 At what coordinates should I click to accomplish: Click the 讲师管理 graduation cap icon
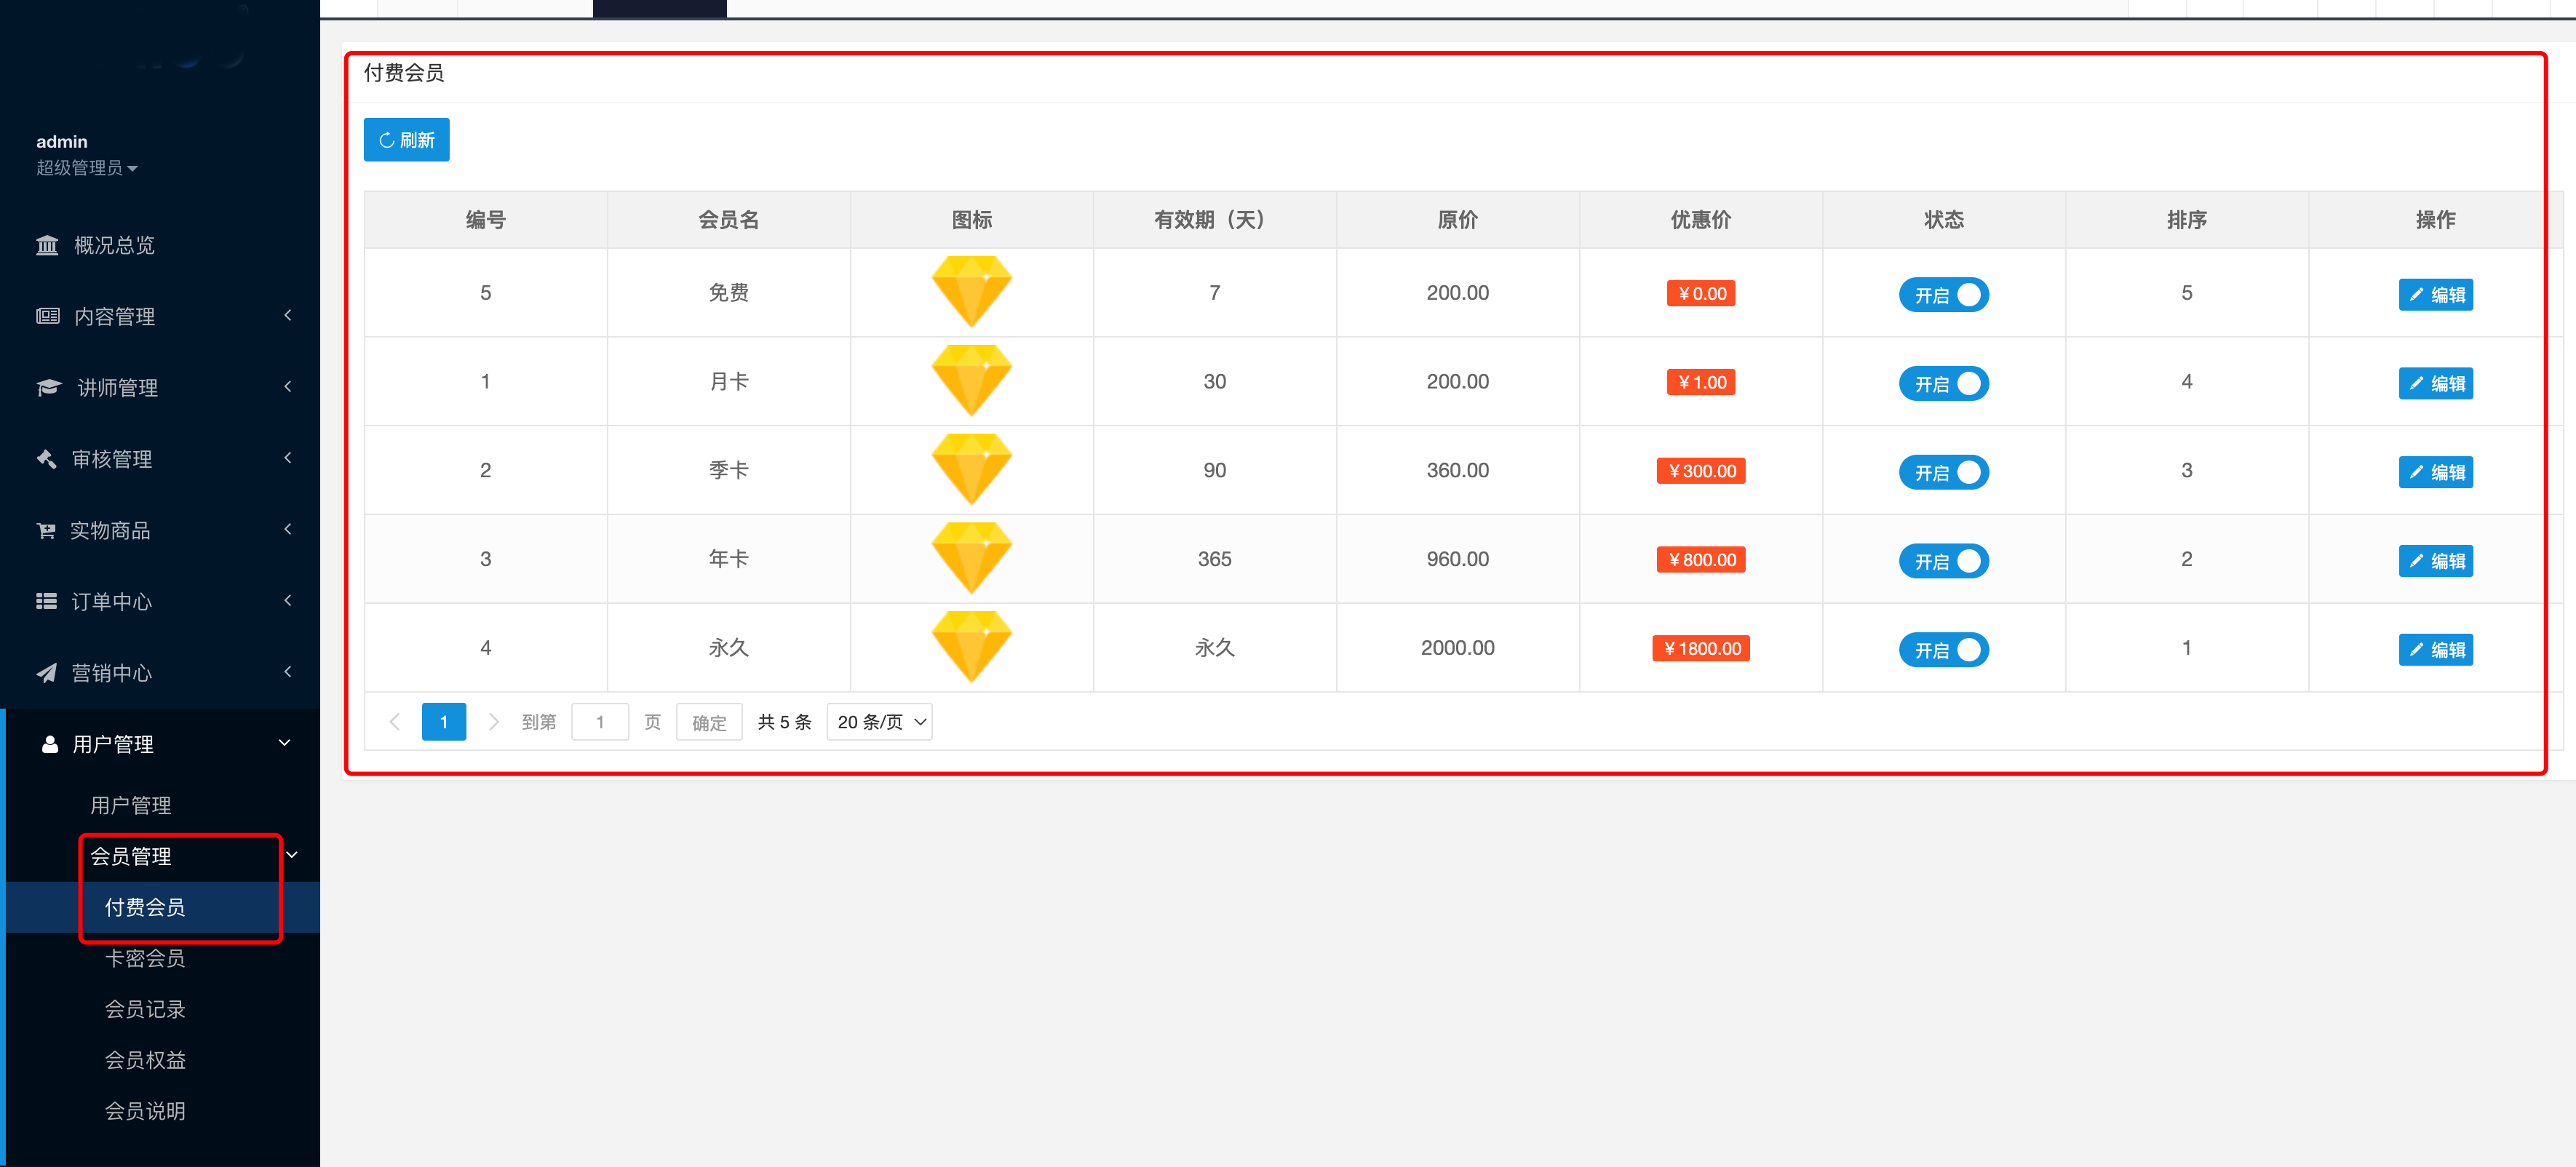point(48,387)
